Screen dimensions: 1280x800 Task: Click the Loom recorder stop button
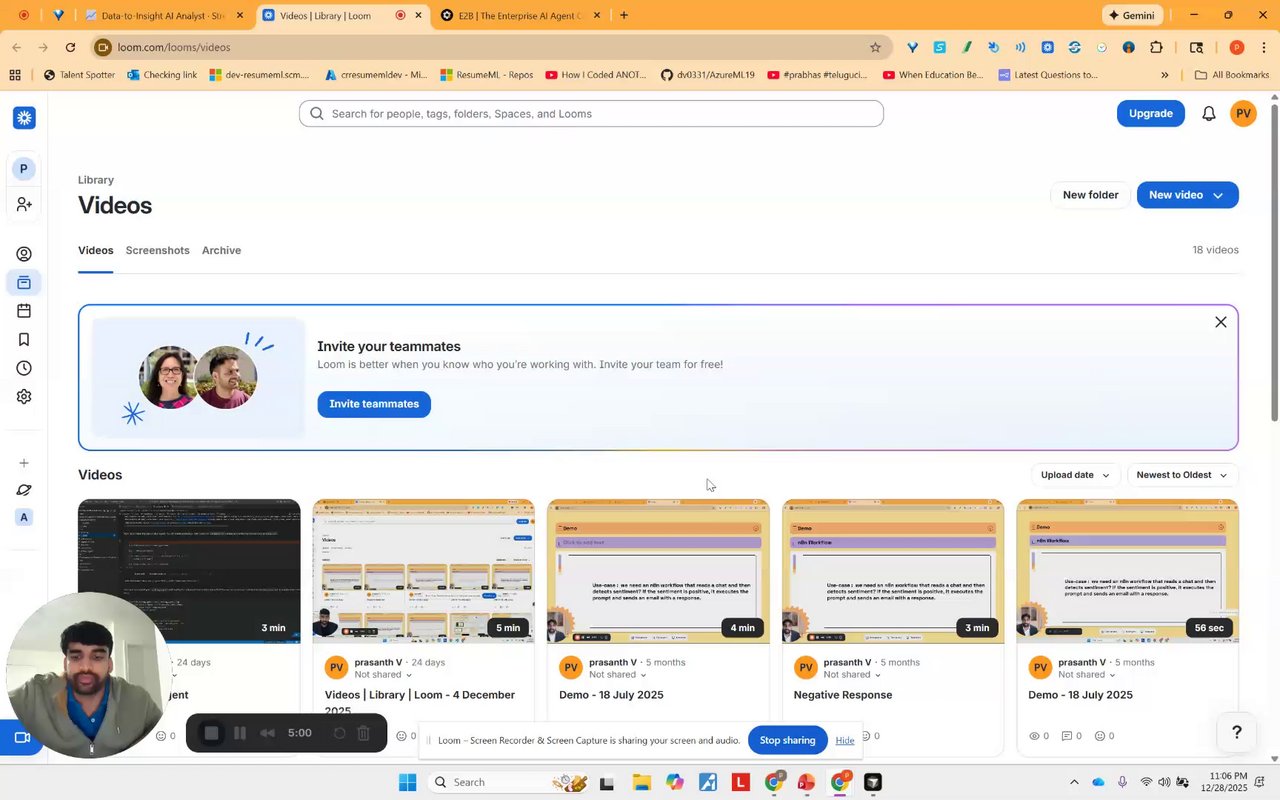click(211, 733)
